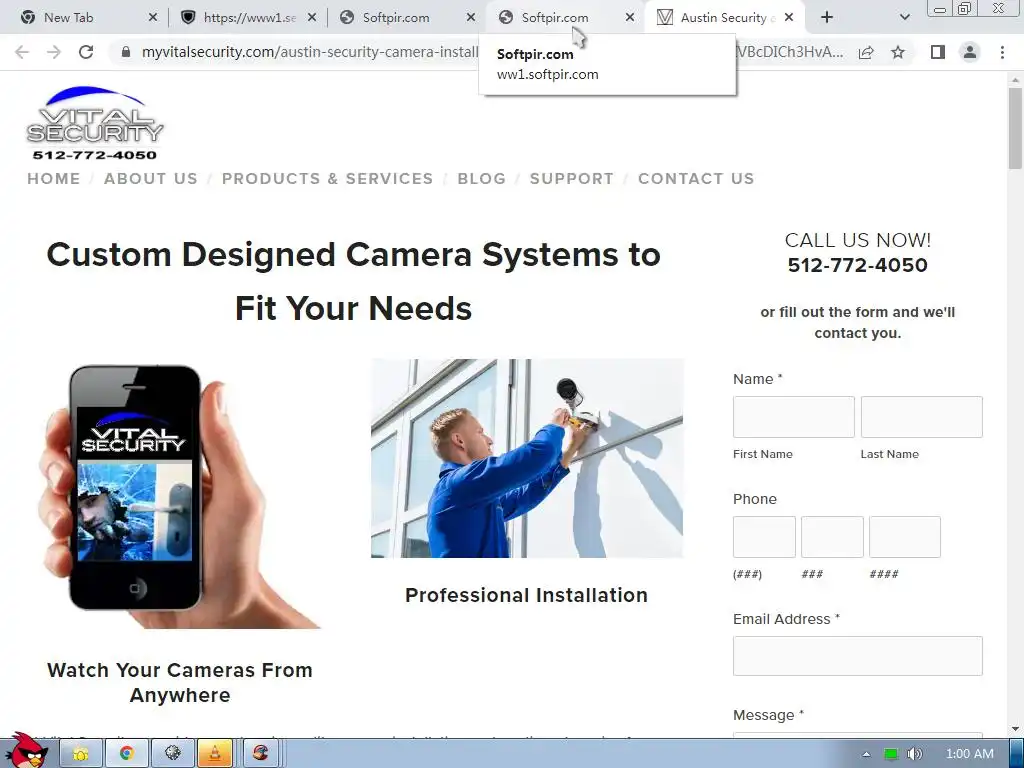
Task: Open the VLC cone taskbar icon
Action: (x=214, y=754)
